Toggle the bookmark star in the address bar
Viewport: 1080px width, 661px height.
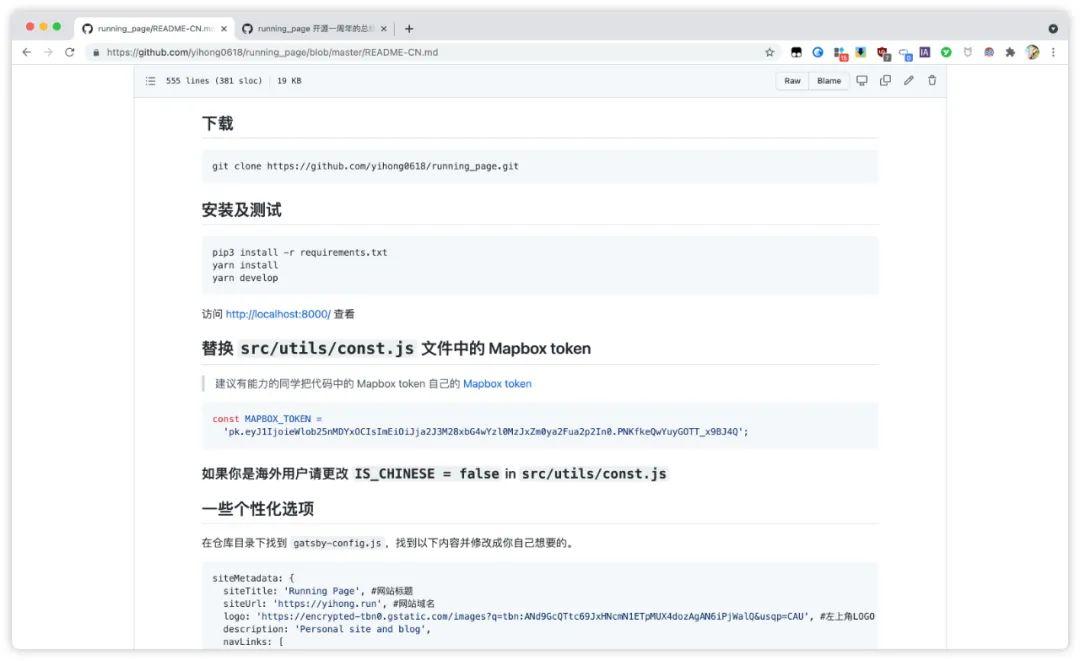coord(770,51)
